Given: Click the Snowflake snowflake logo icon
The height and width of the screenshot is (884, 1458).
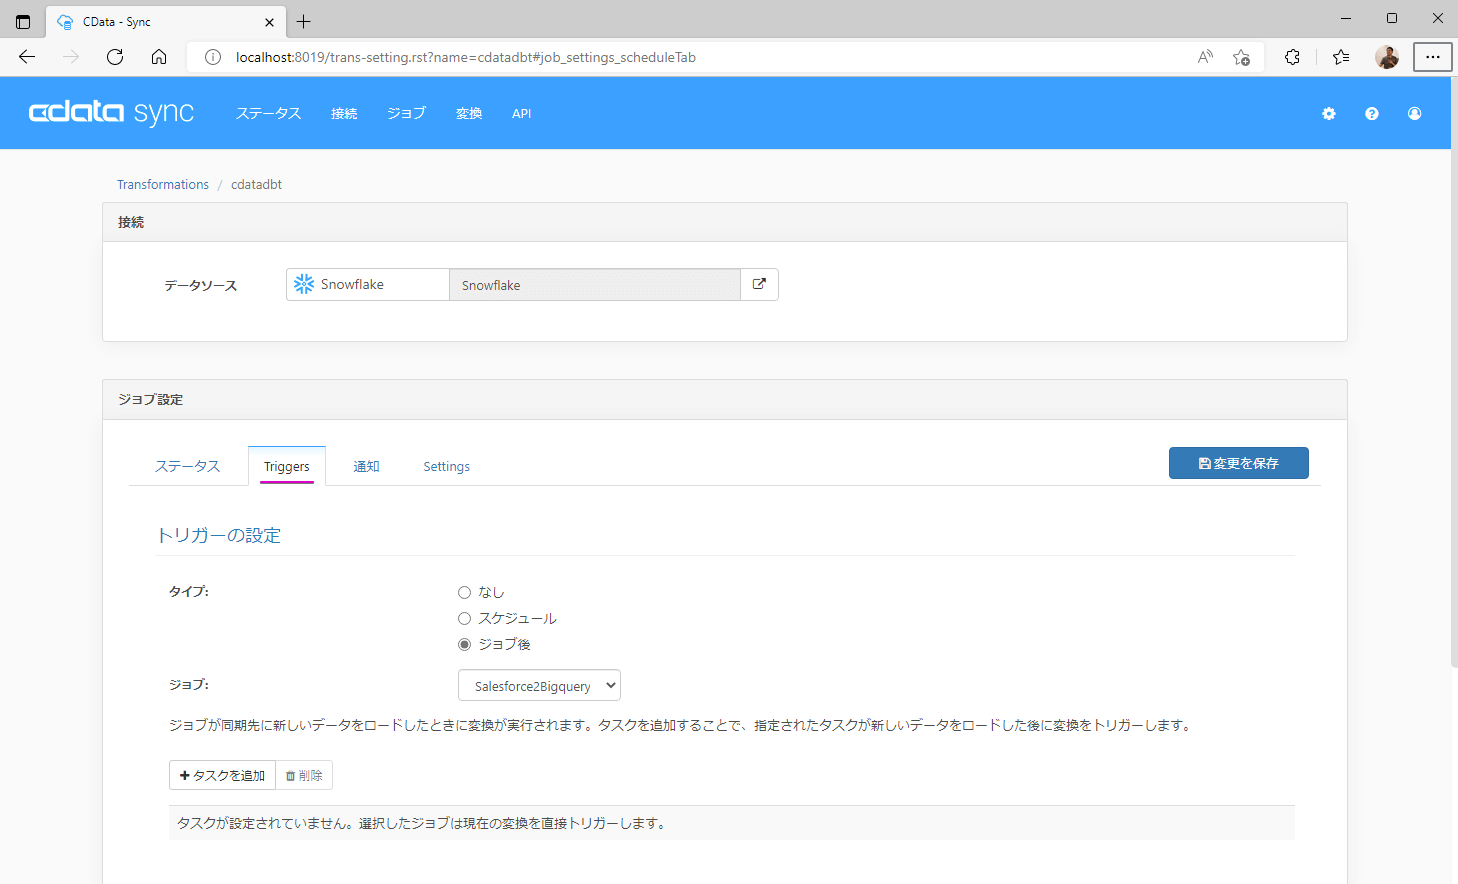Looking at the screenshot, I should (x=304, y=284).
